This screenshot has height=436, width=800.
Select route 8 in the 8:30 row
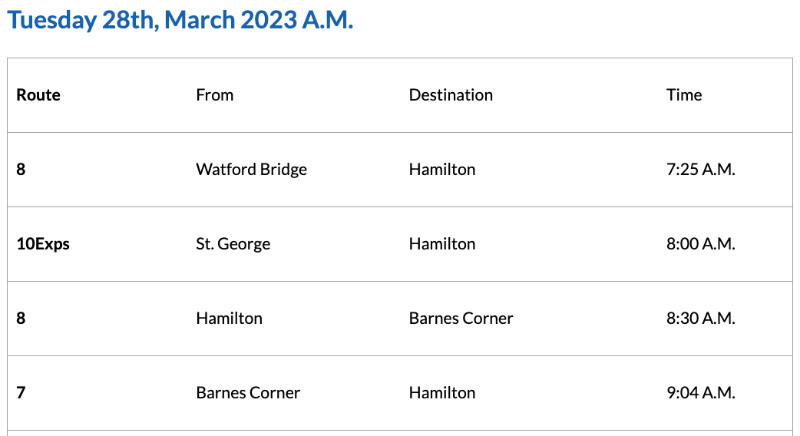(21, 318)
